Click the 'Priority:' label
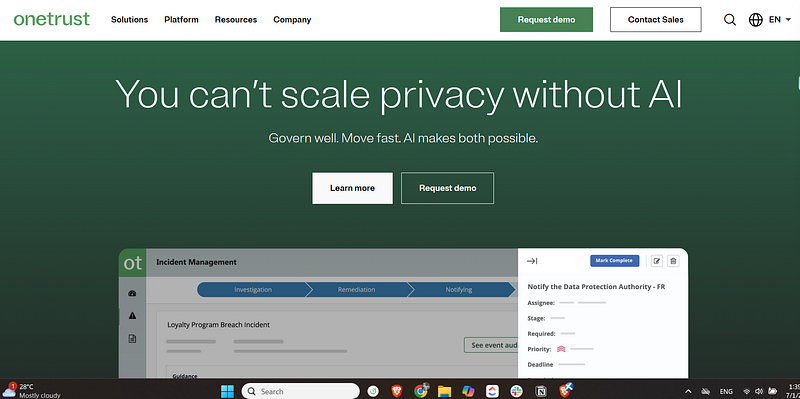800x399 pixels. point(539,349)
